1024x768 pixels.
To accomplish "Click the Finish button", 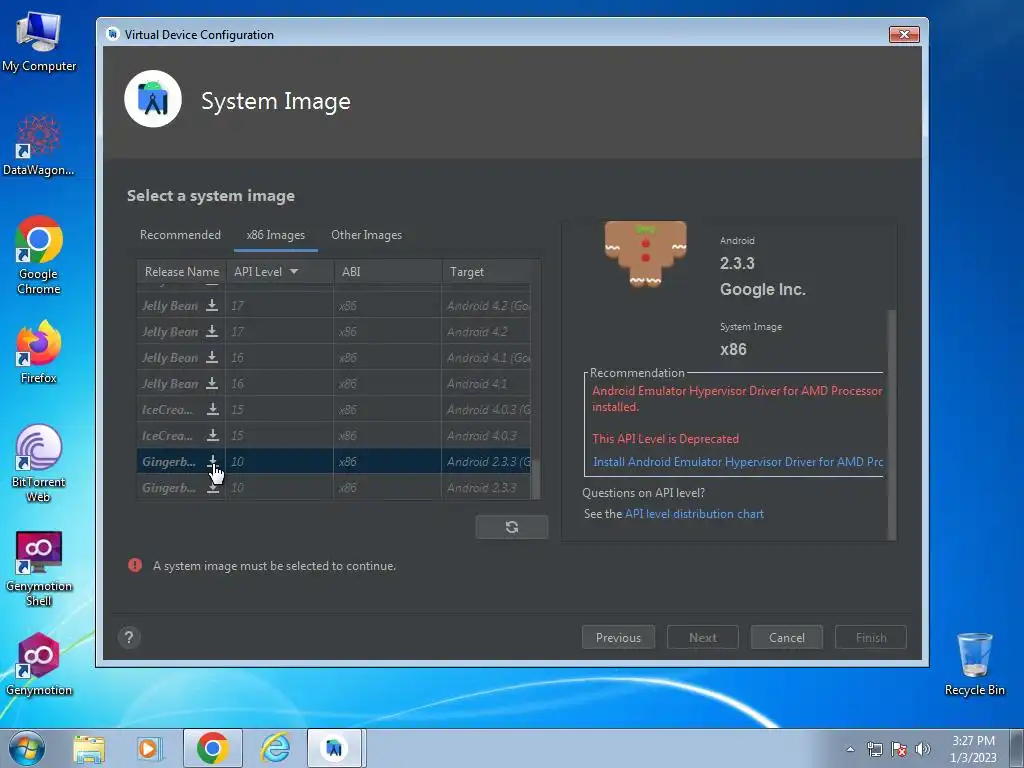I will click(871, 637).
